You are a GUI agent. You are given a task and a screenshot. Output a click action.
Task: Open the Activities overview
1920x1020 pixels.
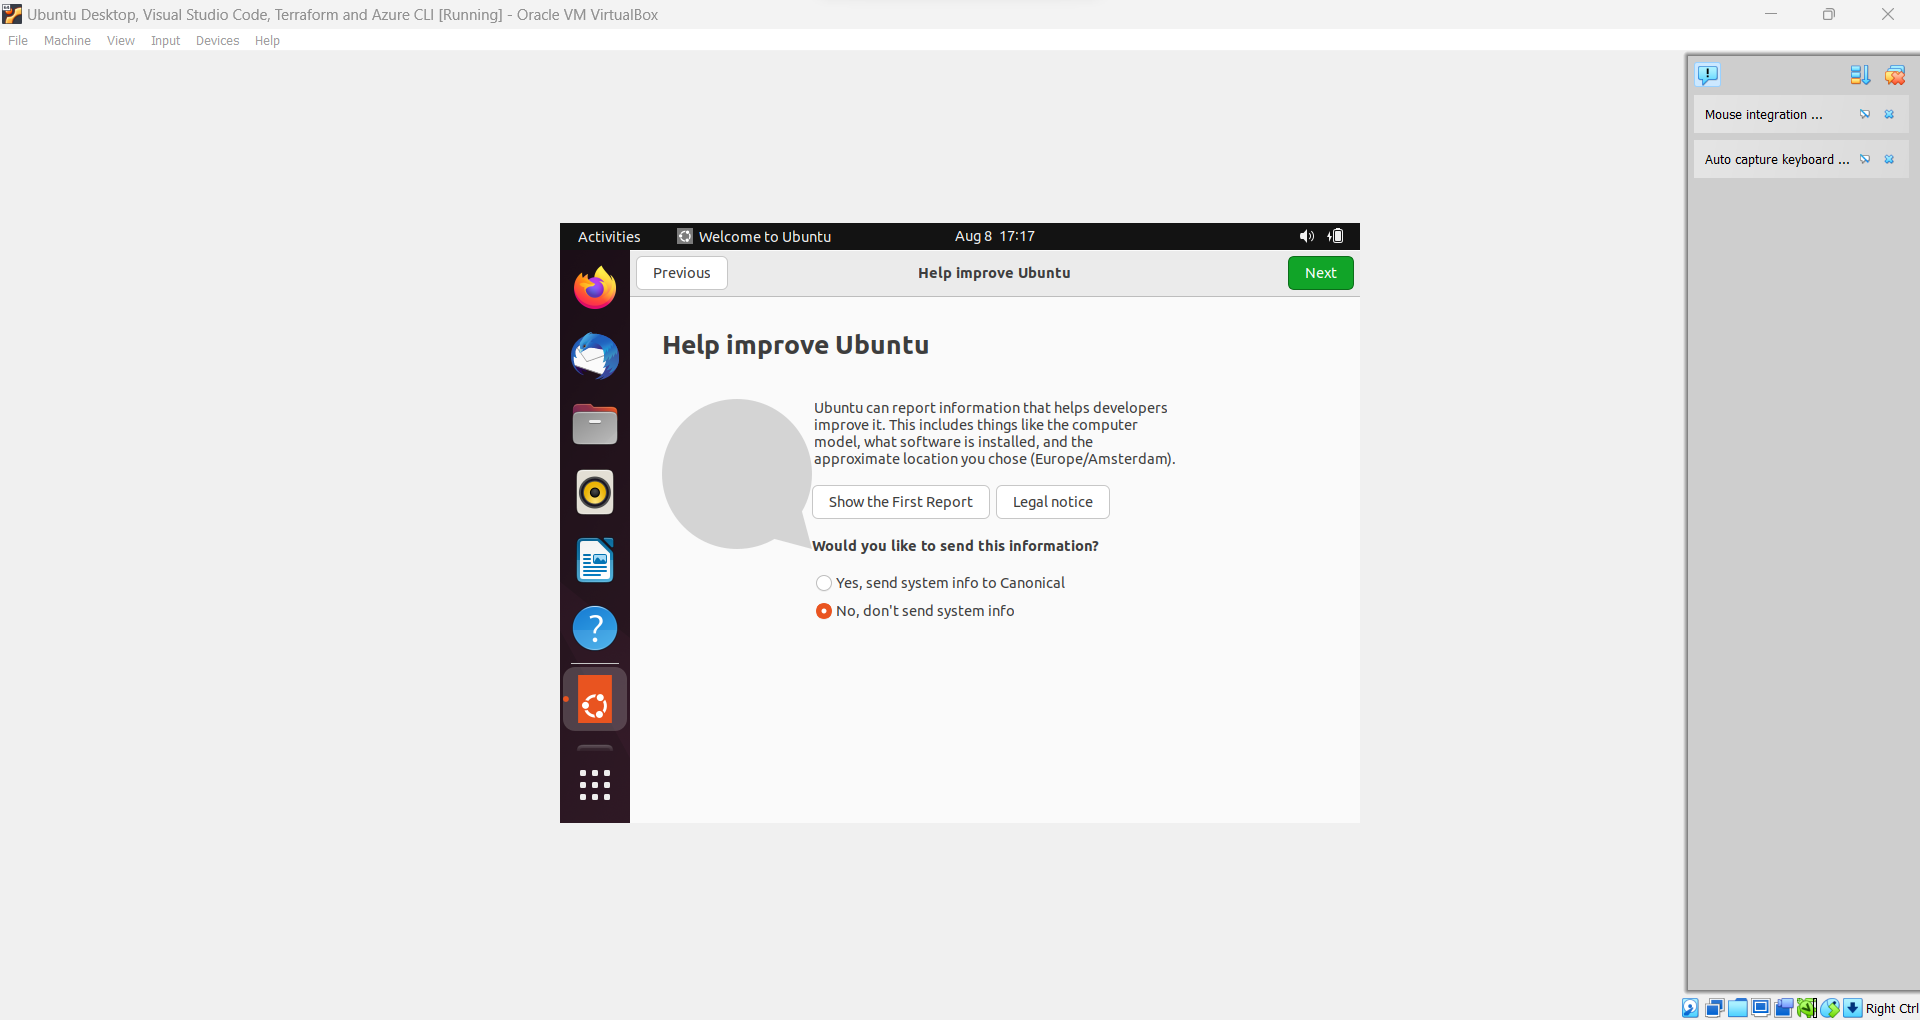(x=608, y=236)
